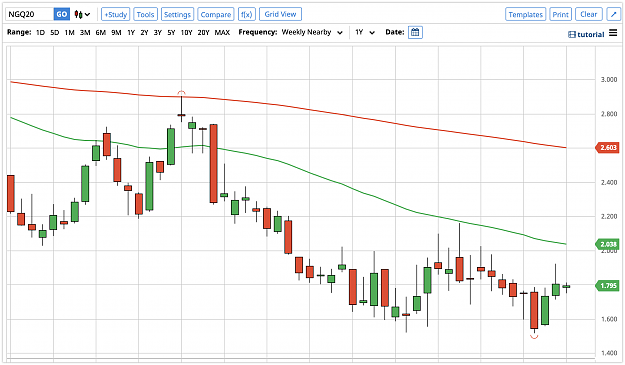This screenshot has height=365, width=625.
Task: Select the 1M range
Action: [x=69, y=33]
